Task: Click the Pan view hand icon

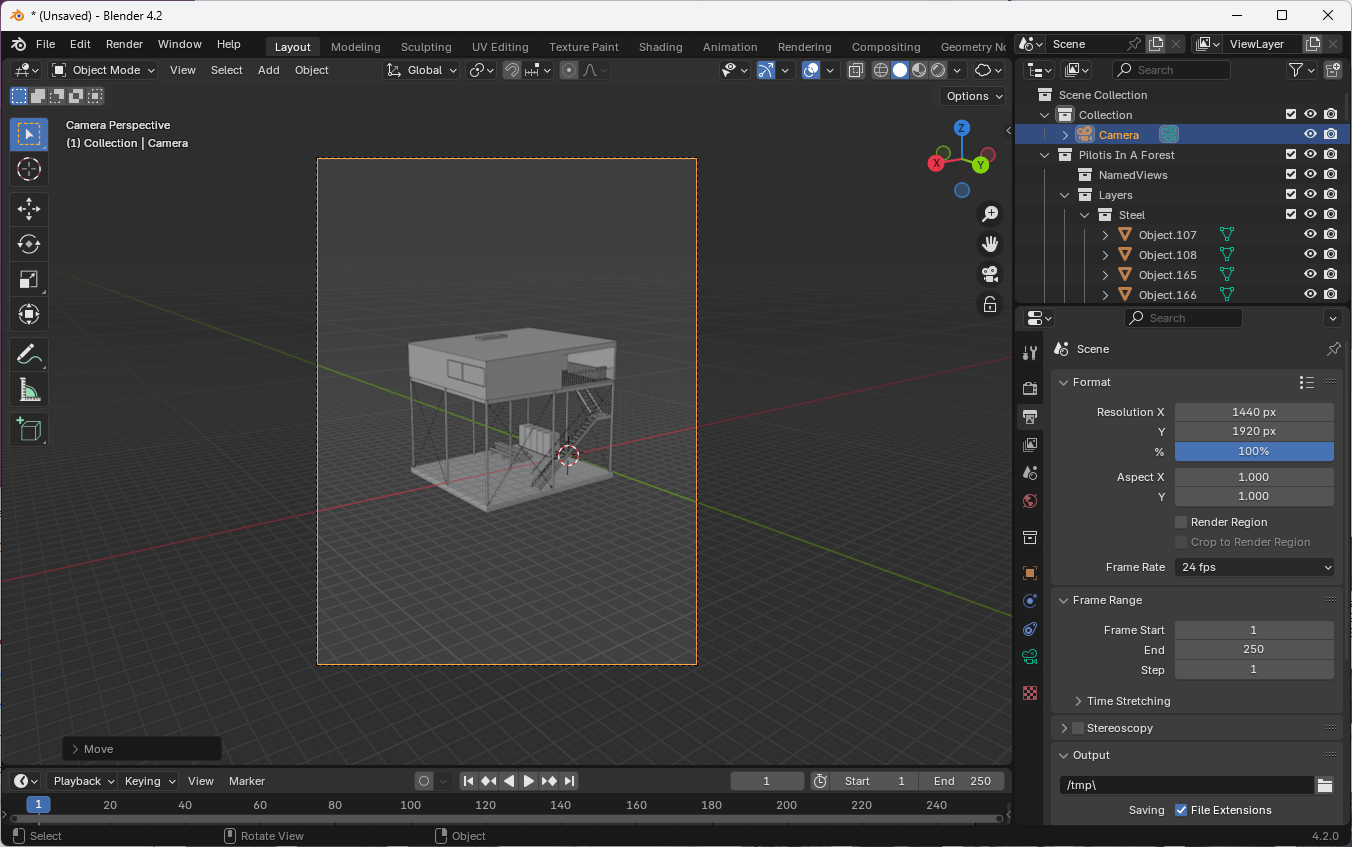Action: coord(990,244)
